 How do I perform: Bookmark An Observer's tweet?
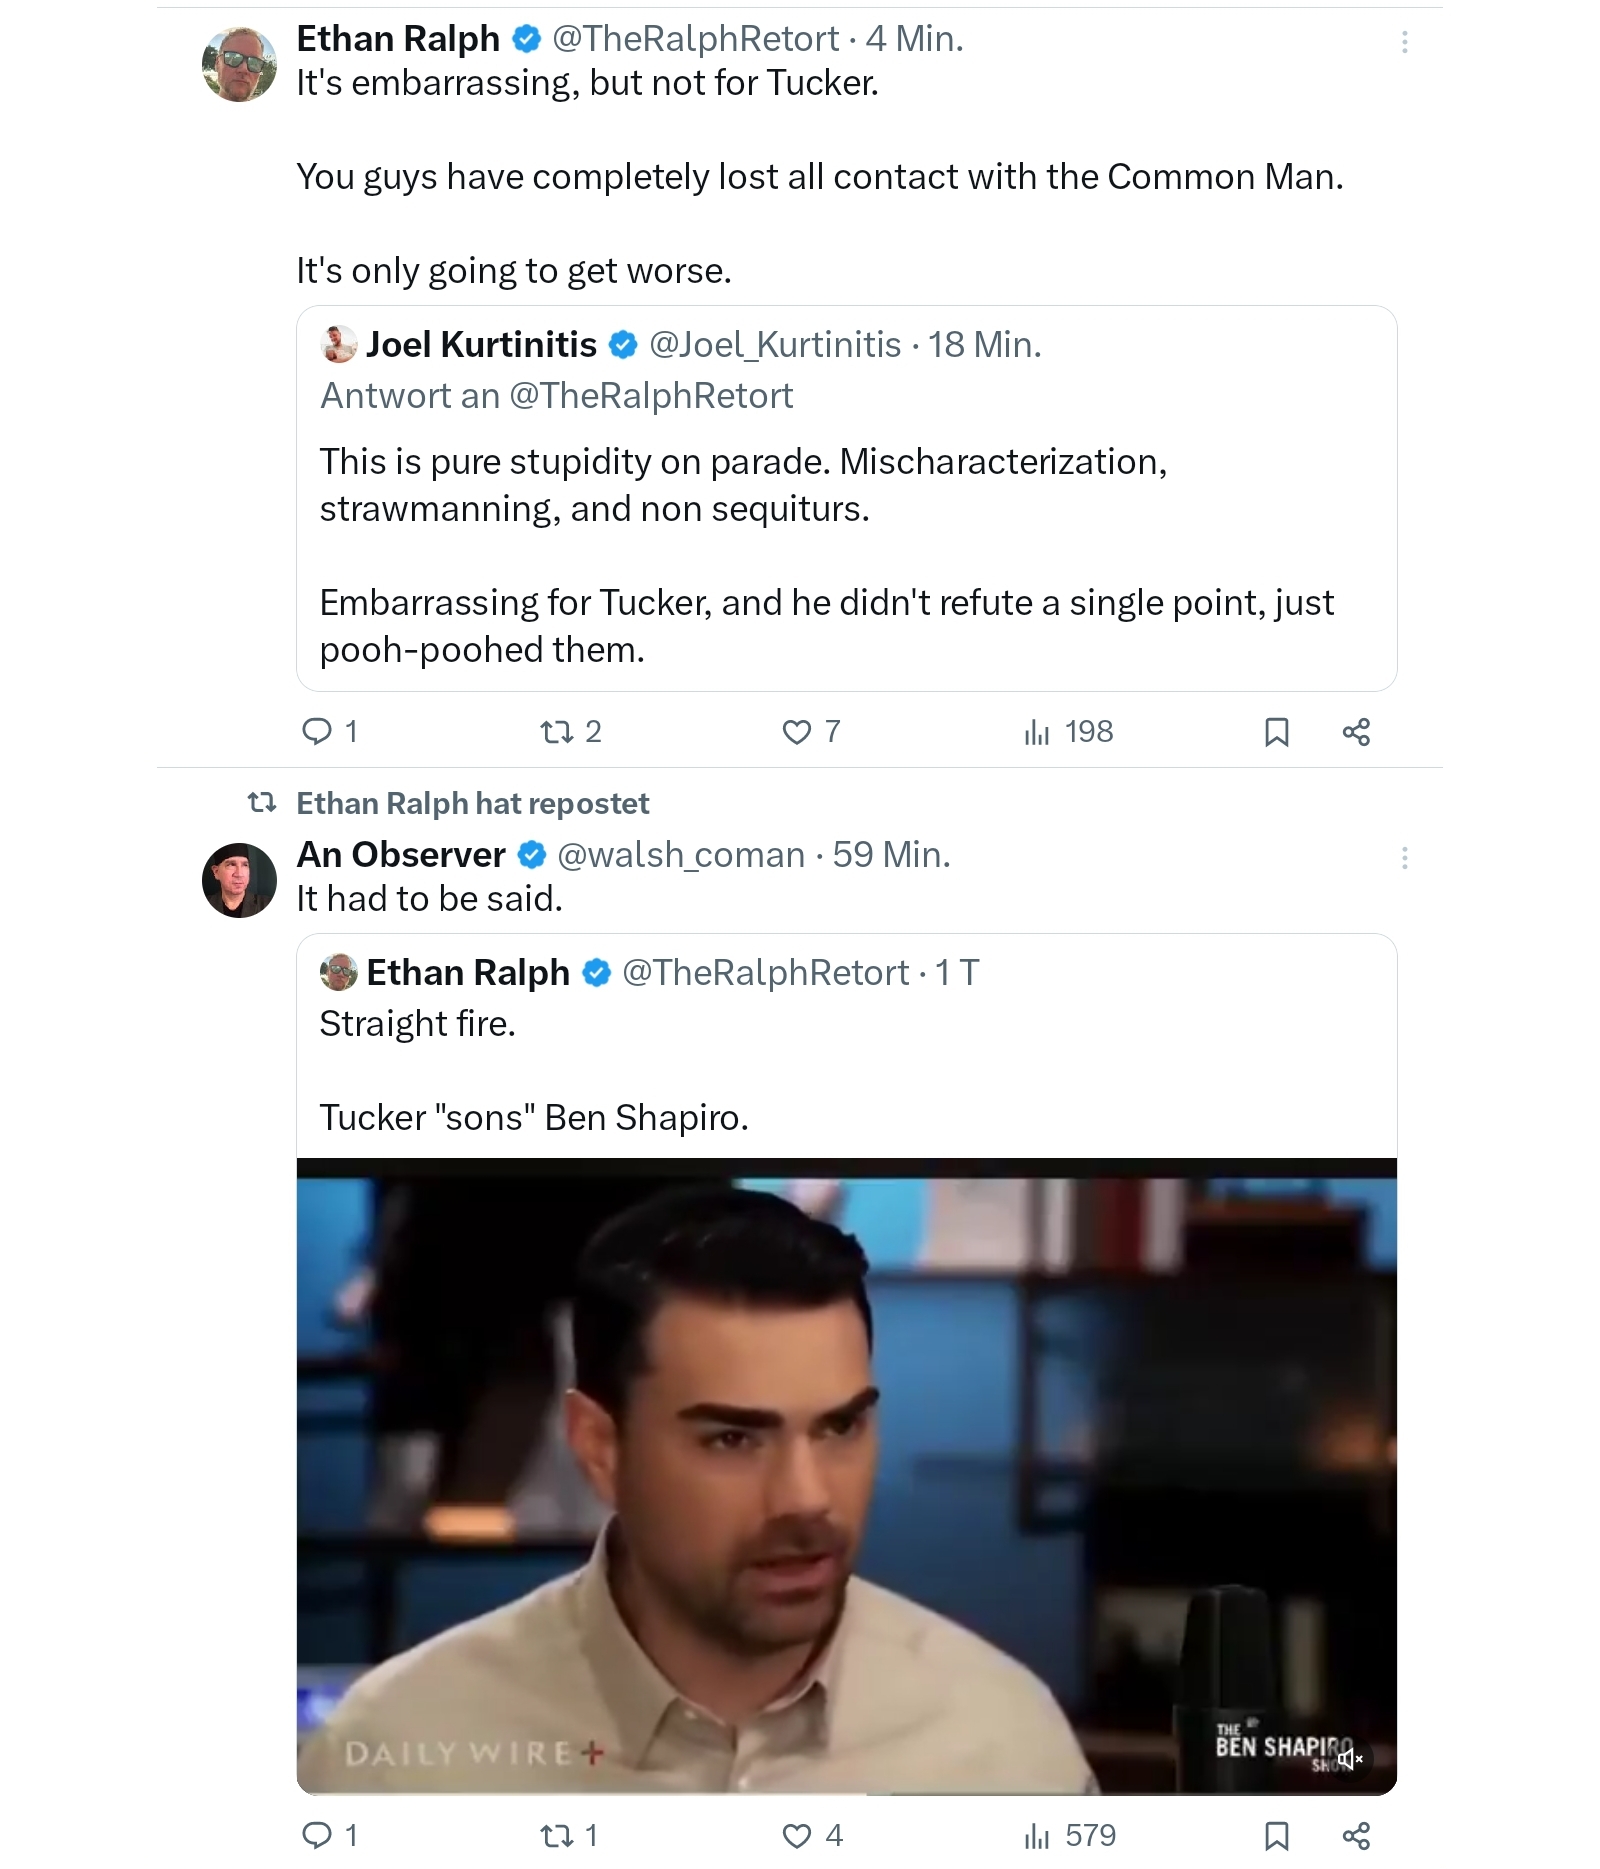tap(1276, 1835)
